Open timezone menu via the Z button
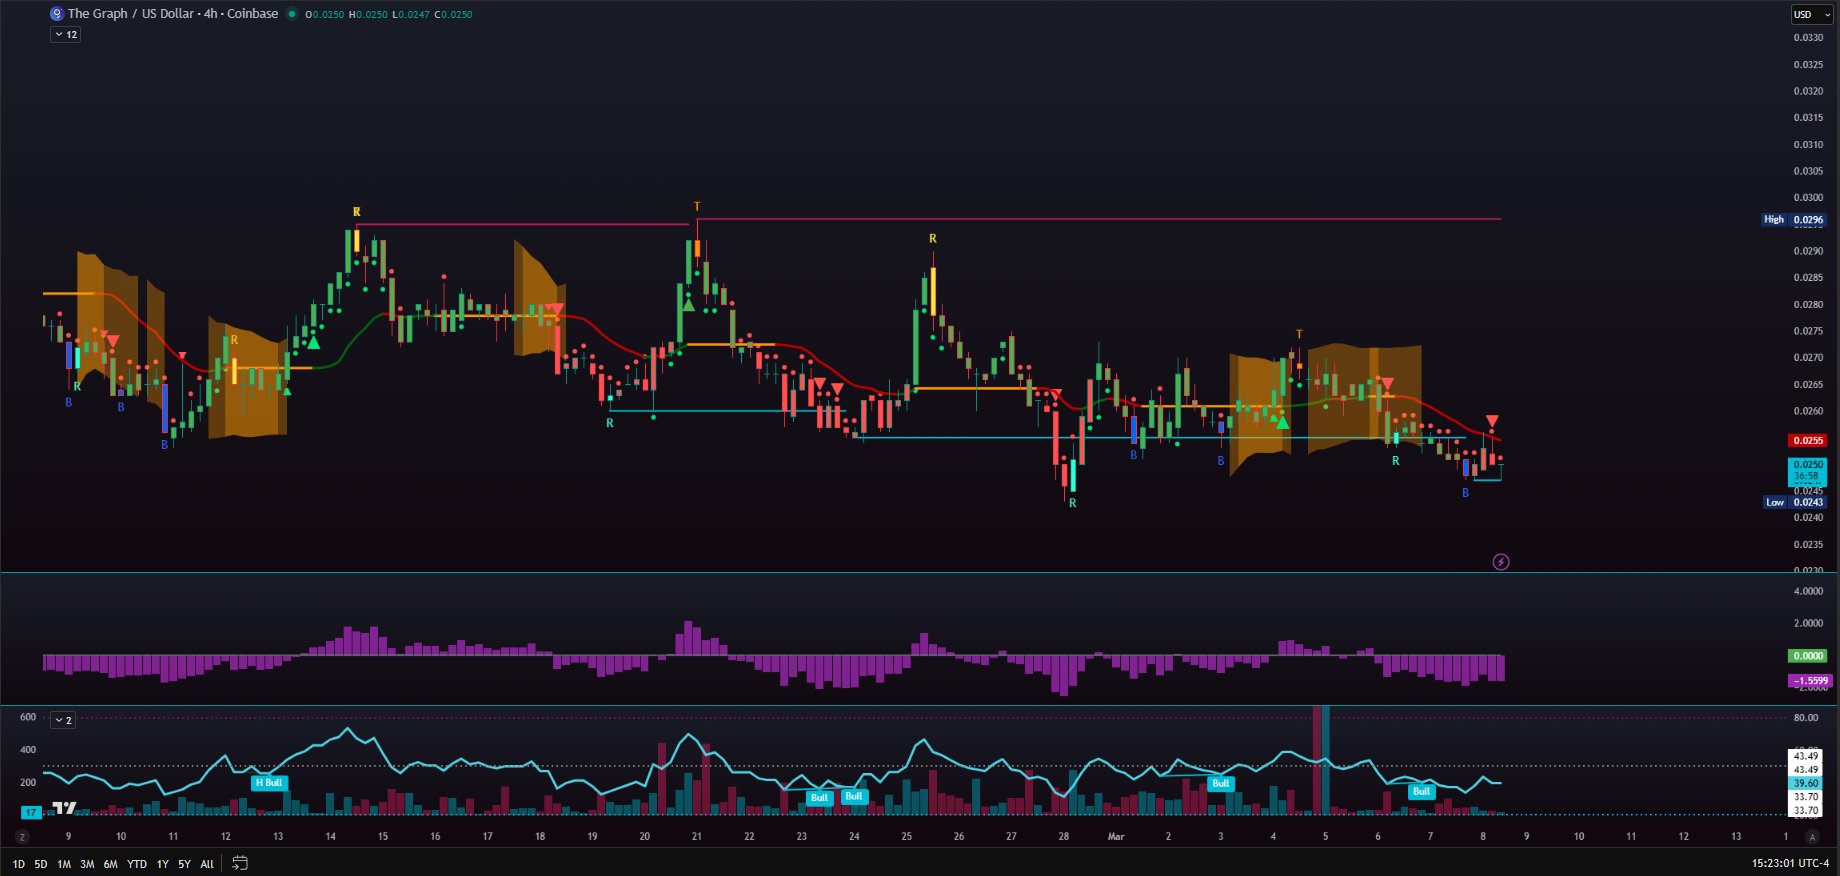The width and height of the screenshot is (1840, 876). (22, 837)
